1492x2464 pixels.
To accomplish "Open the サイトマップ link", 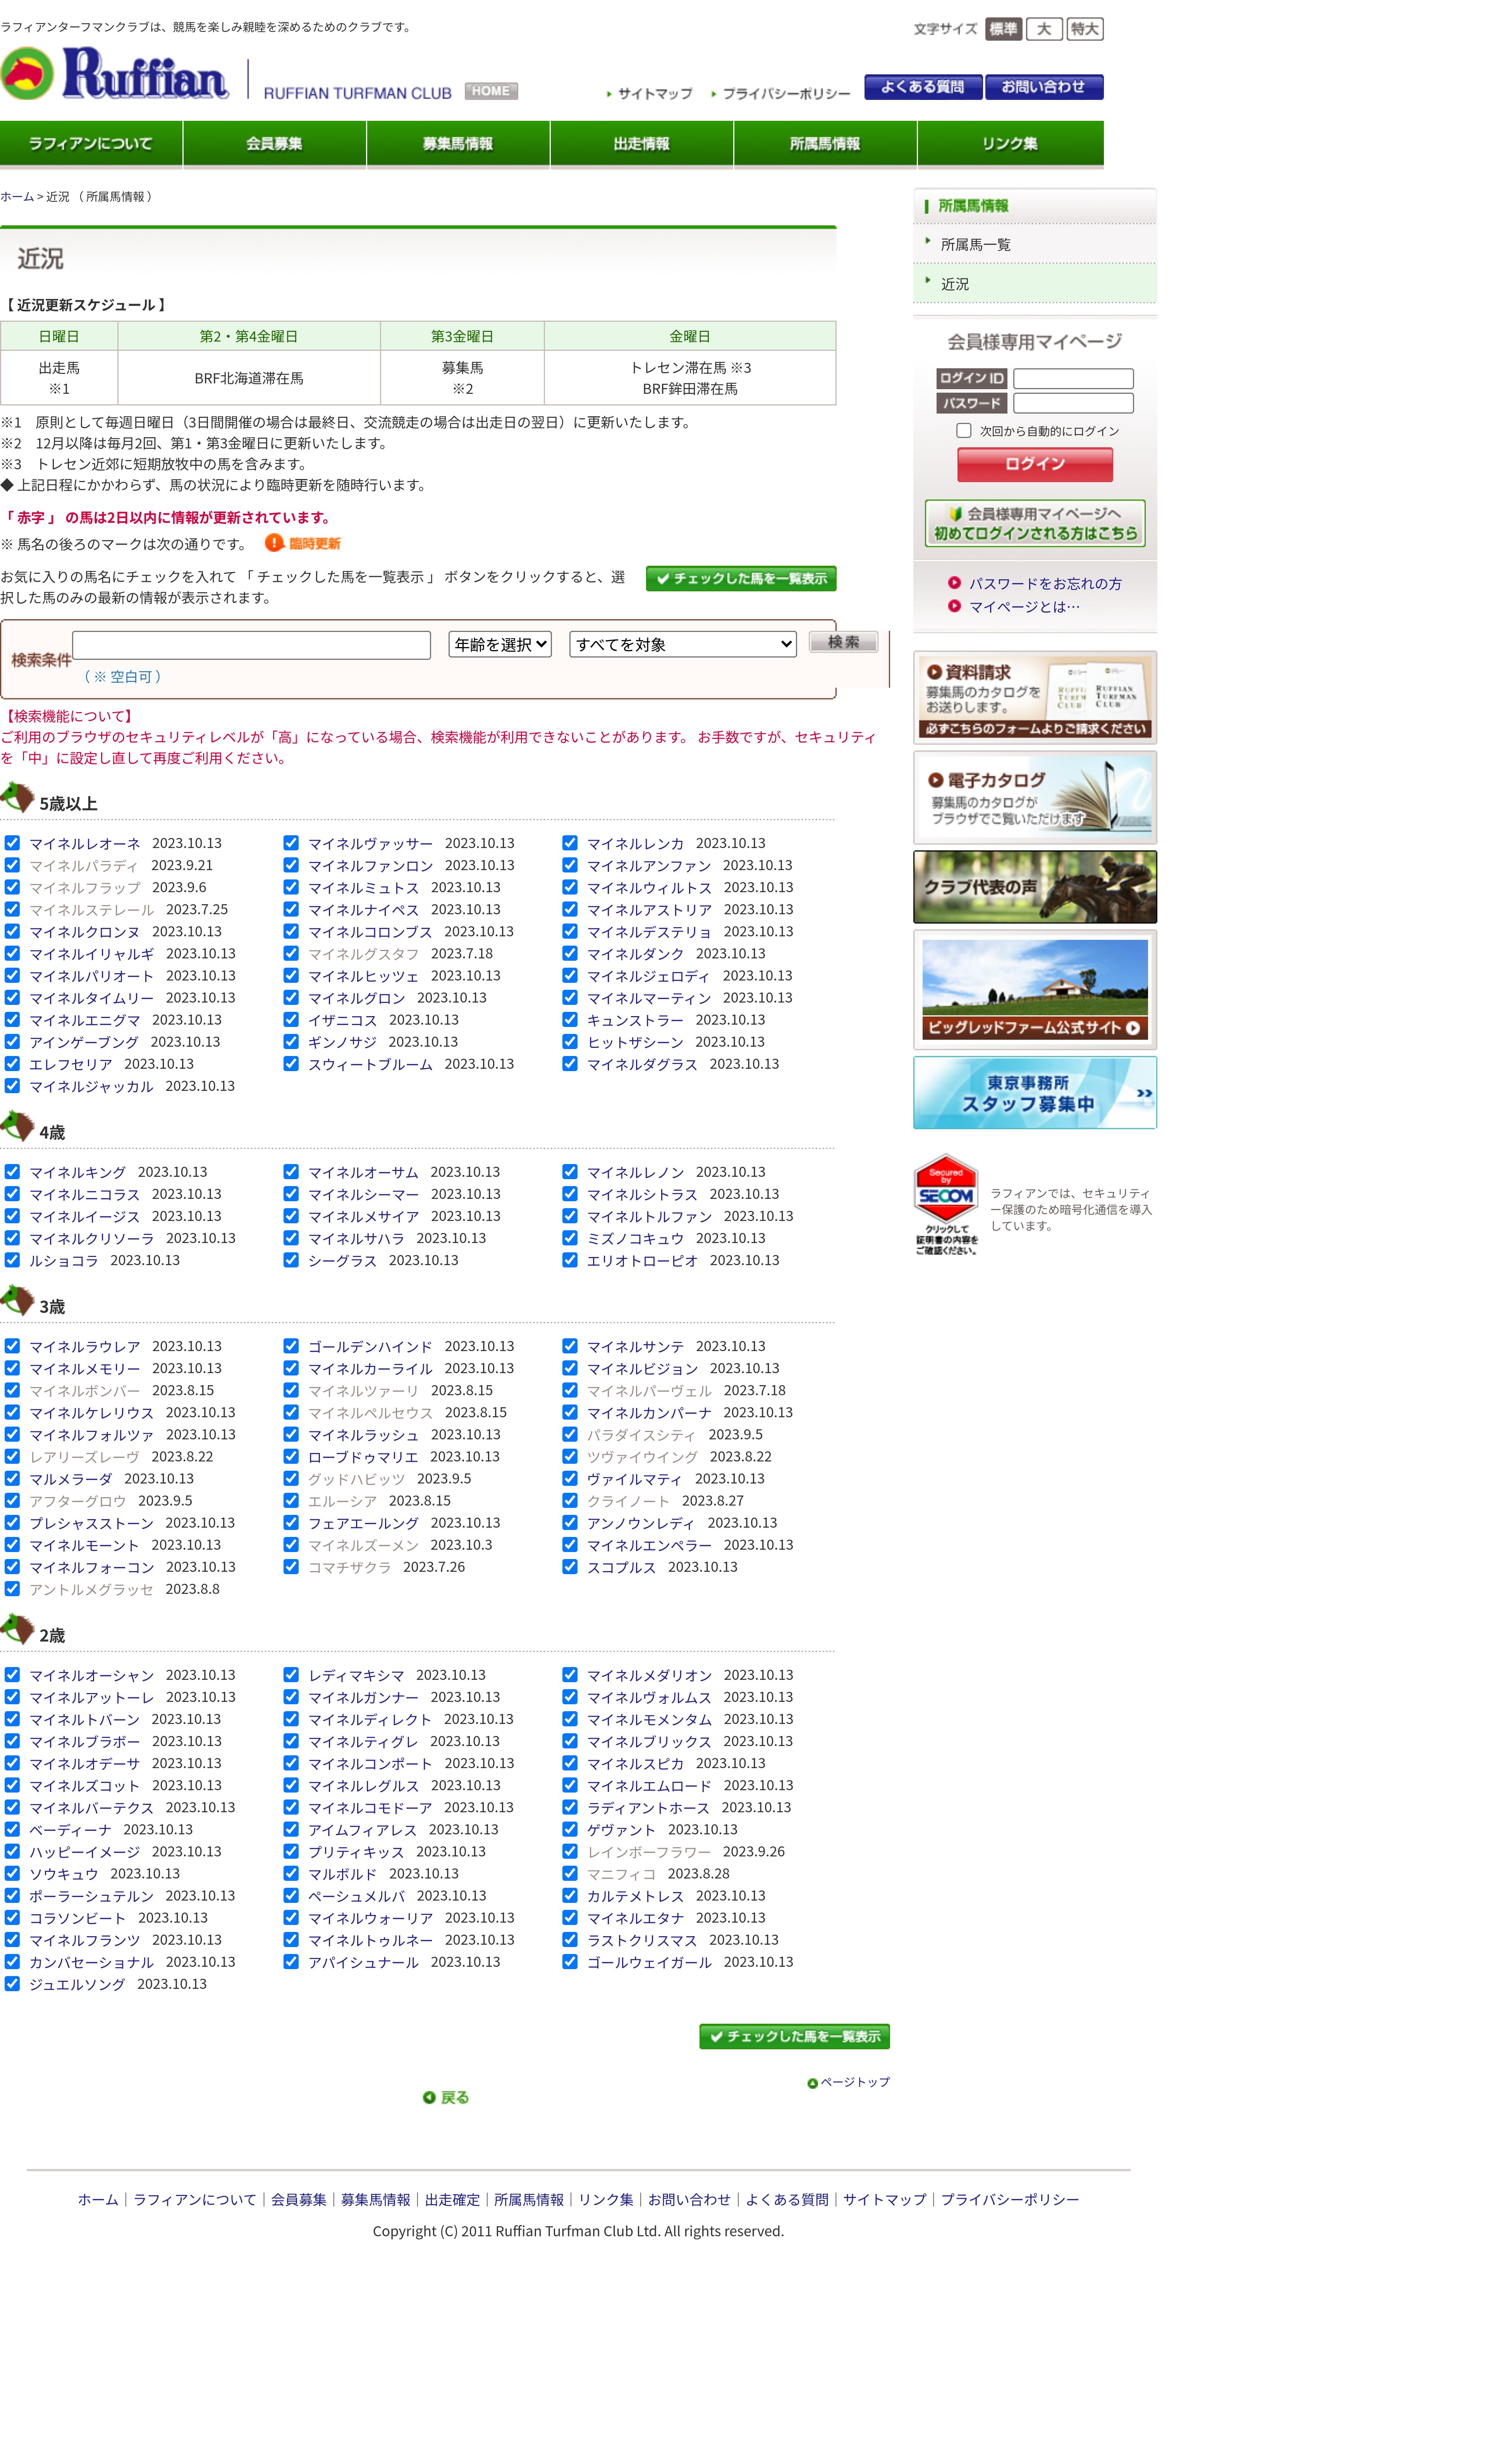I will coord(650,94).
